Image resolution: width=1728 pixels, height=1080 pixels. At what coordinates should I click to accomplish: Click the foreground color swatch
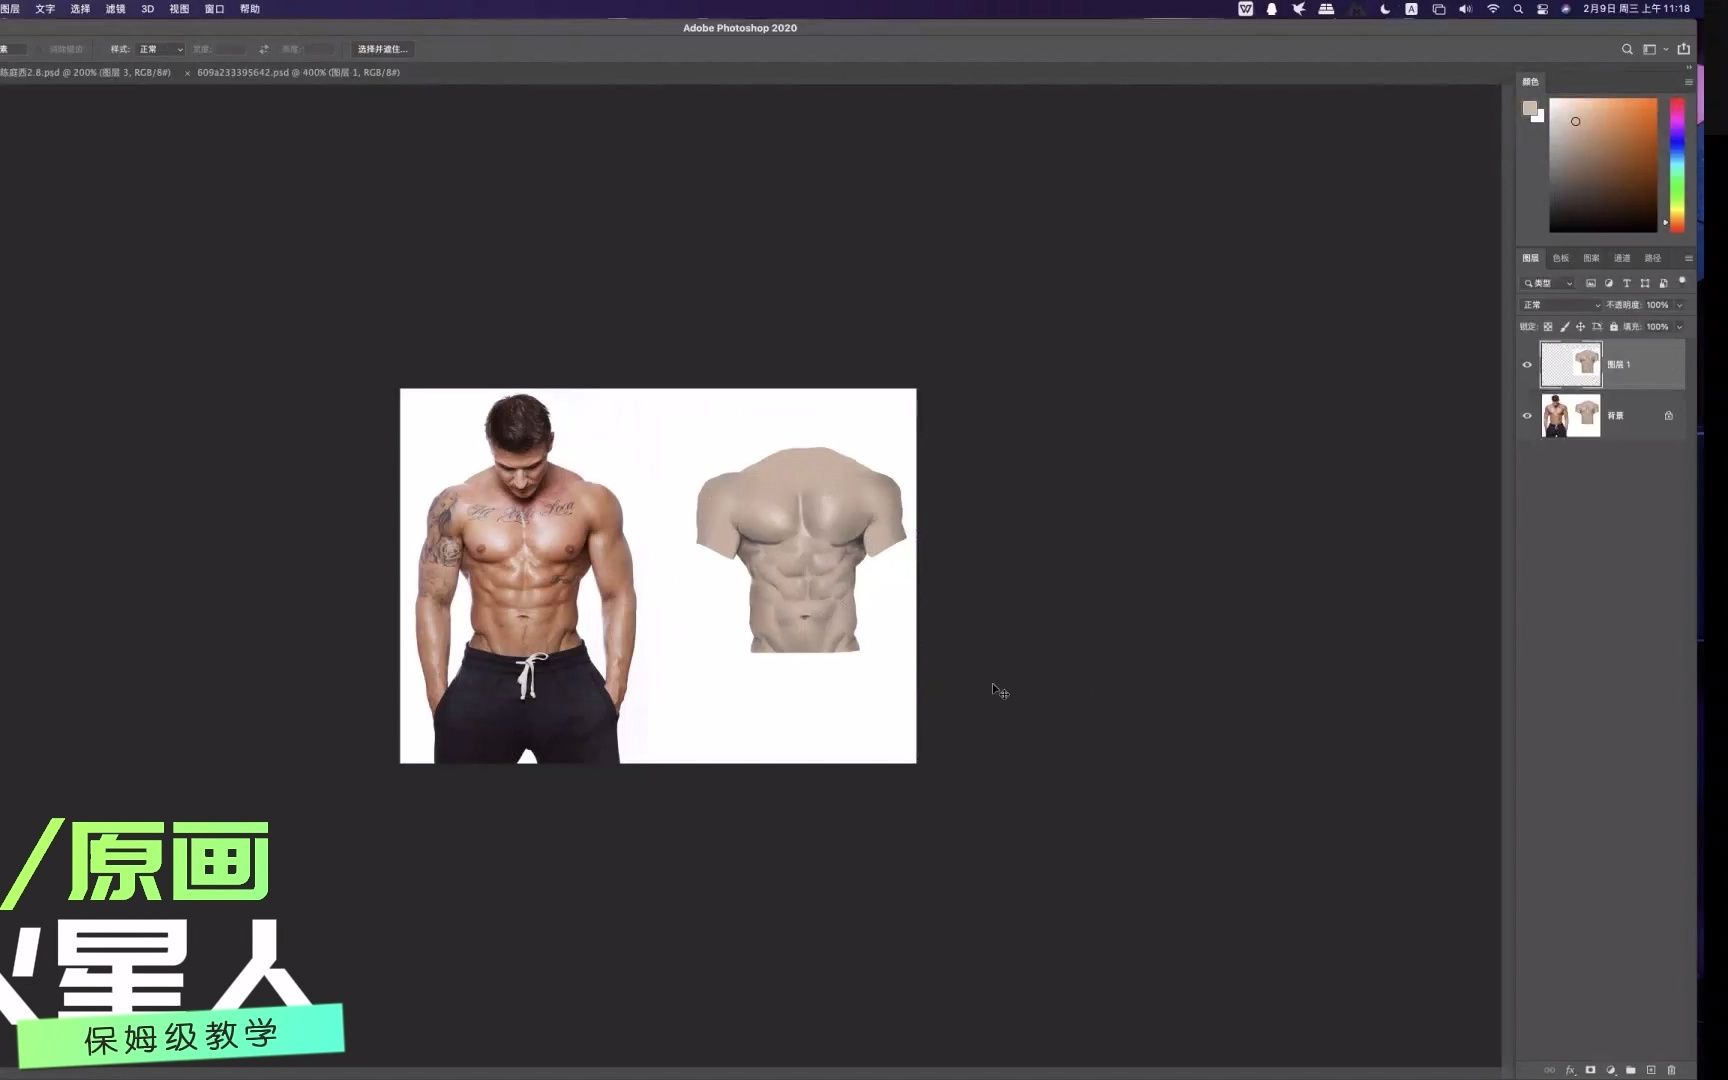(1530, 108)
